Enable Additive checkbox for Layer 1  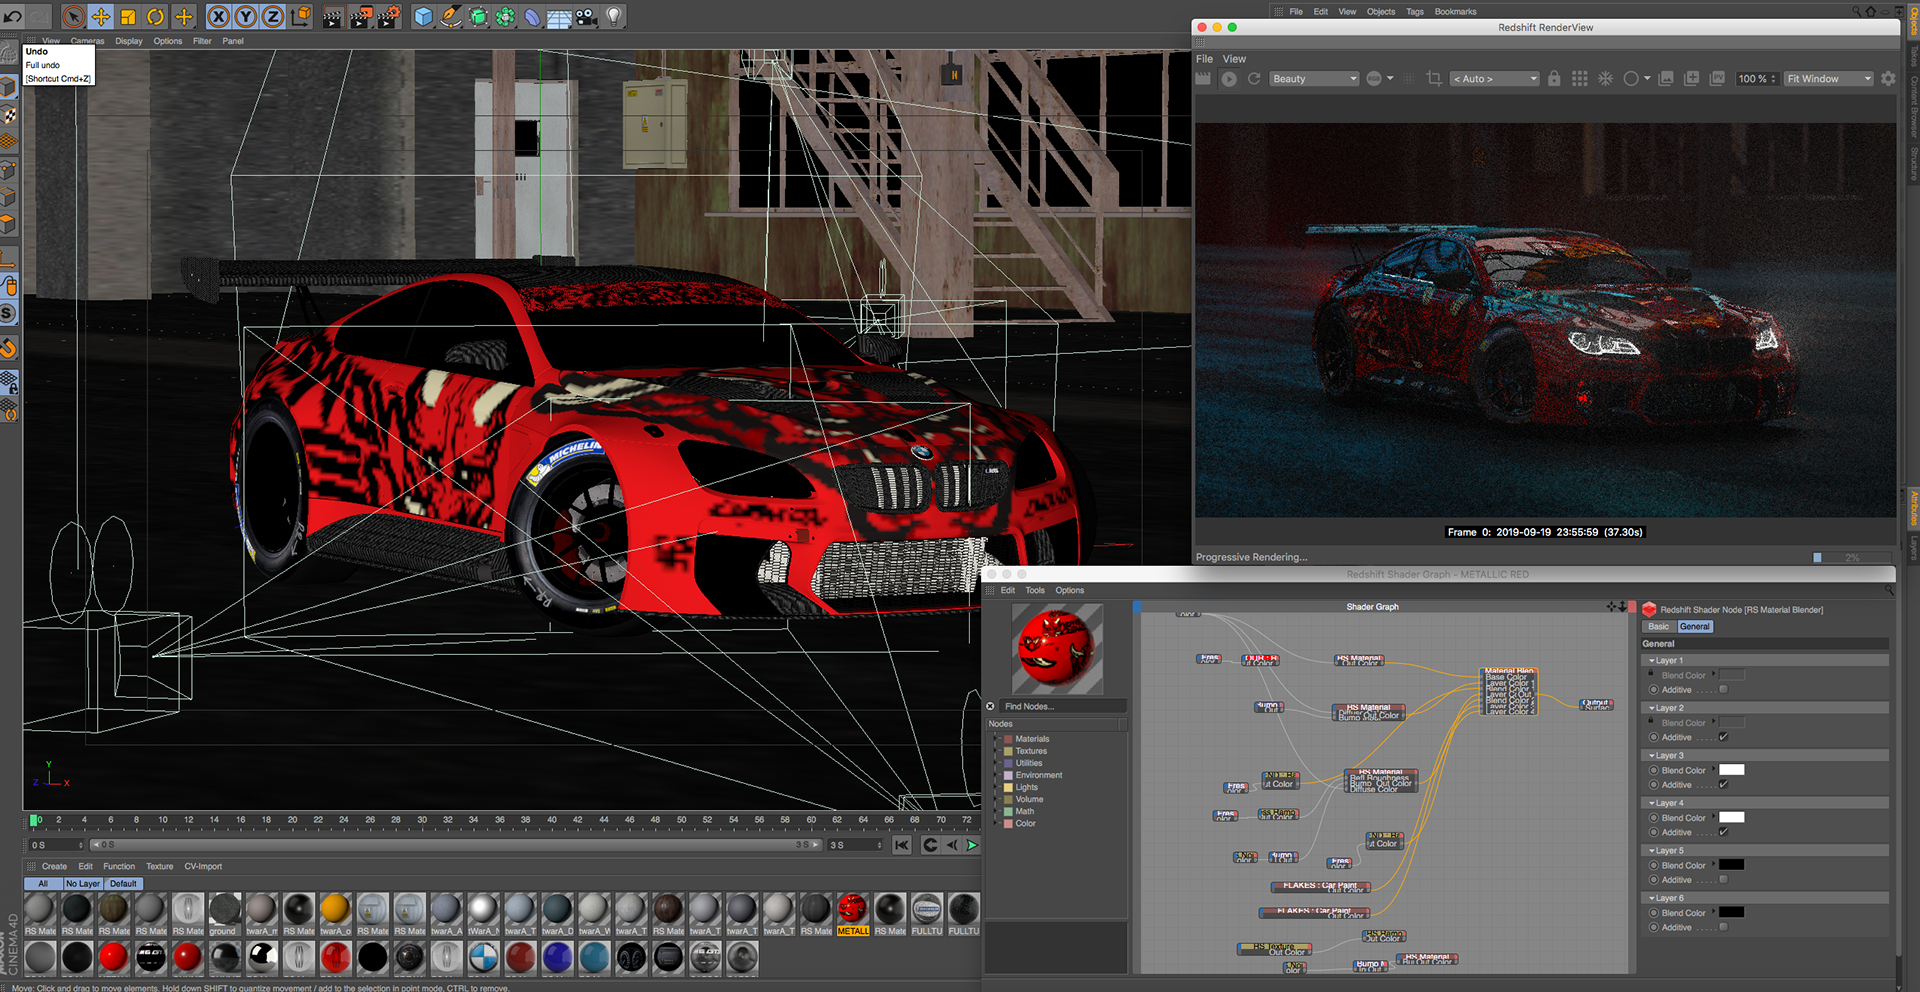(1723, 690)
